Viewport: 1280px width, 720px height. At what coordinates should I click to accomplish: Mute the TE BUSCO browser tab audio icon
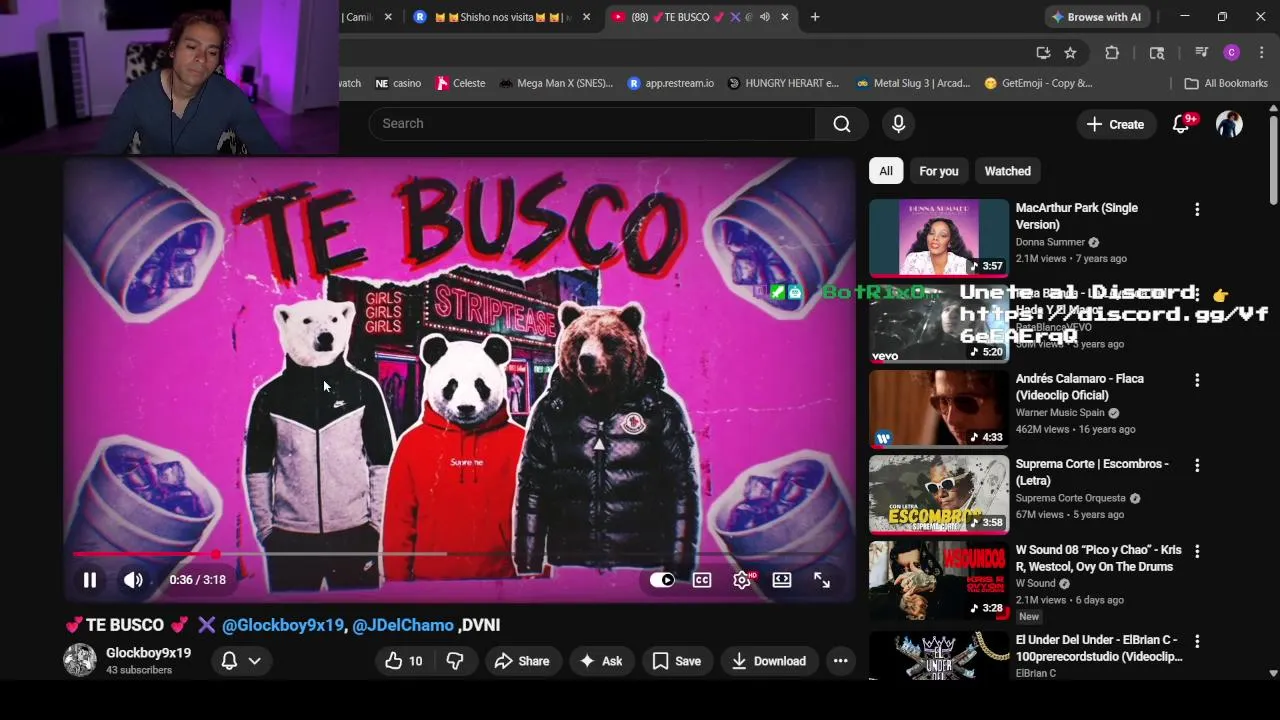point(765,17)
